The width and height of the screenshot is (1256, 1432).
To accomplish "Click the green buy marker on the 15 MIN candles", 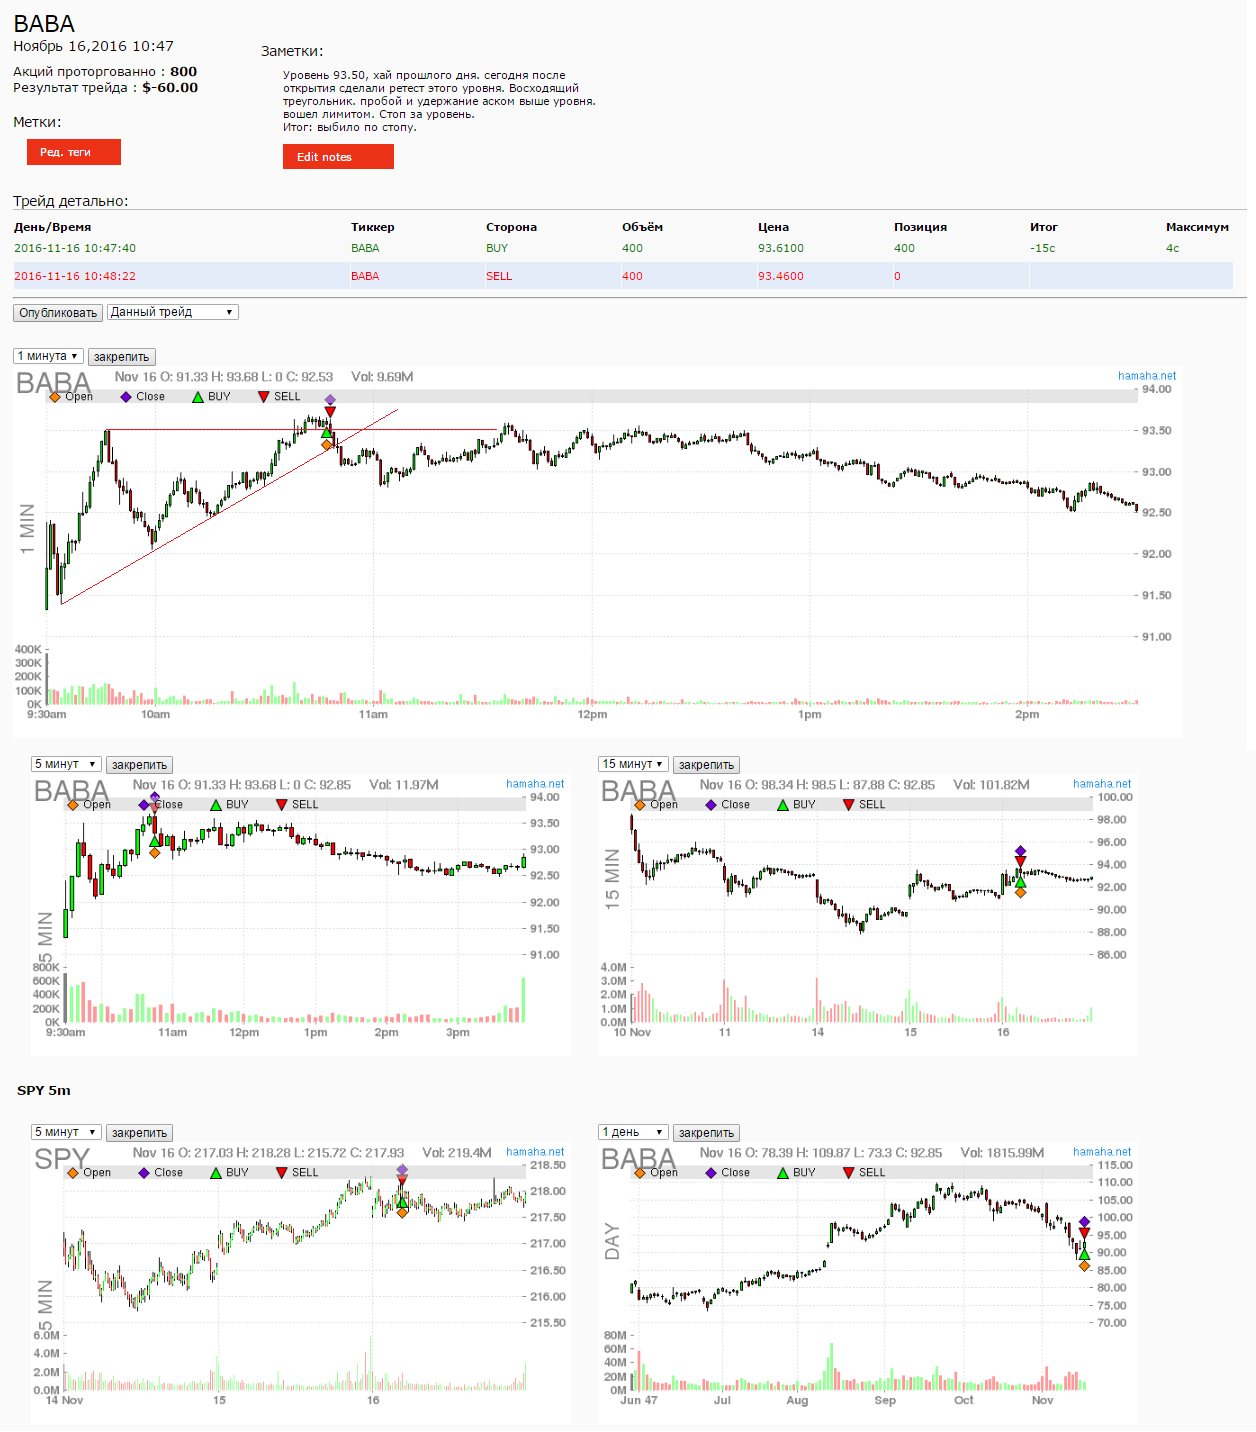I will coord(1020,882).
